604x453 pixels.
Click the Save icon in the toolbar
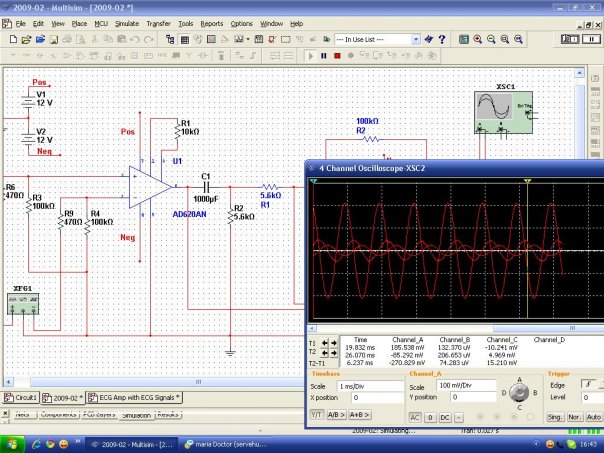(x=53, y=39)
